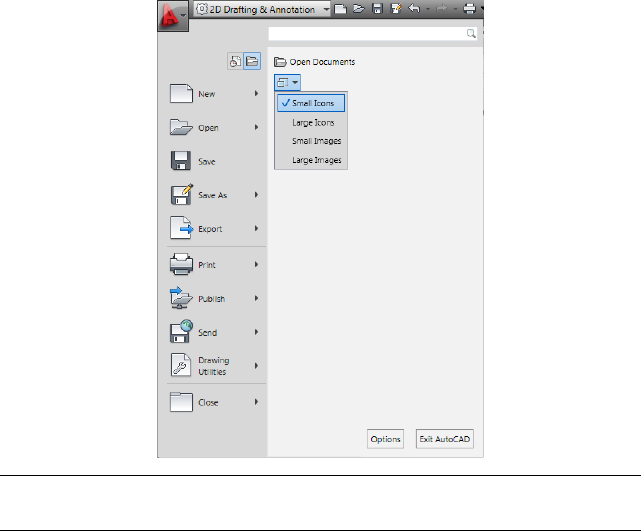Expand the Export submenu arrow

[x=256, y=229]
